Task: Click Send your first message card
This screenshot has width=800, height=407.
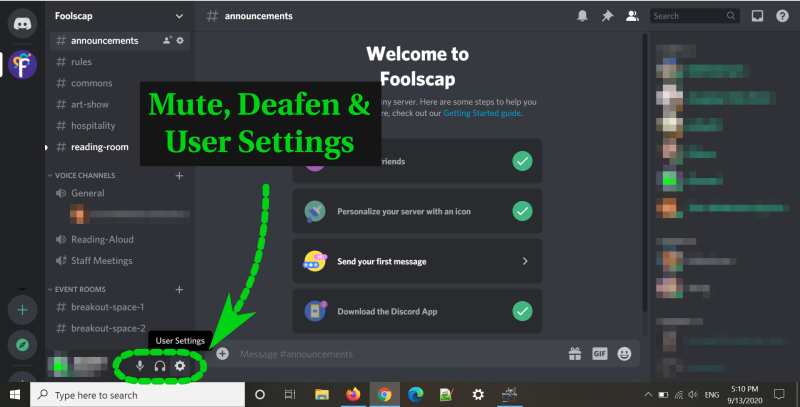Action: tap(417, 261)
